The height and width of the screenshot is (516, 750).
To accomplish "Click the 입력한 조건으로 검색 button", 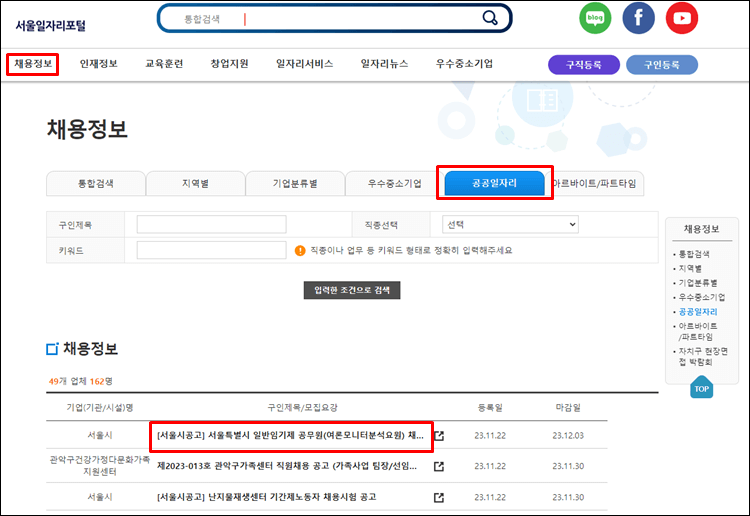I will (351, 290).
